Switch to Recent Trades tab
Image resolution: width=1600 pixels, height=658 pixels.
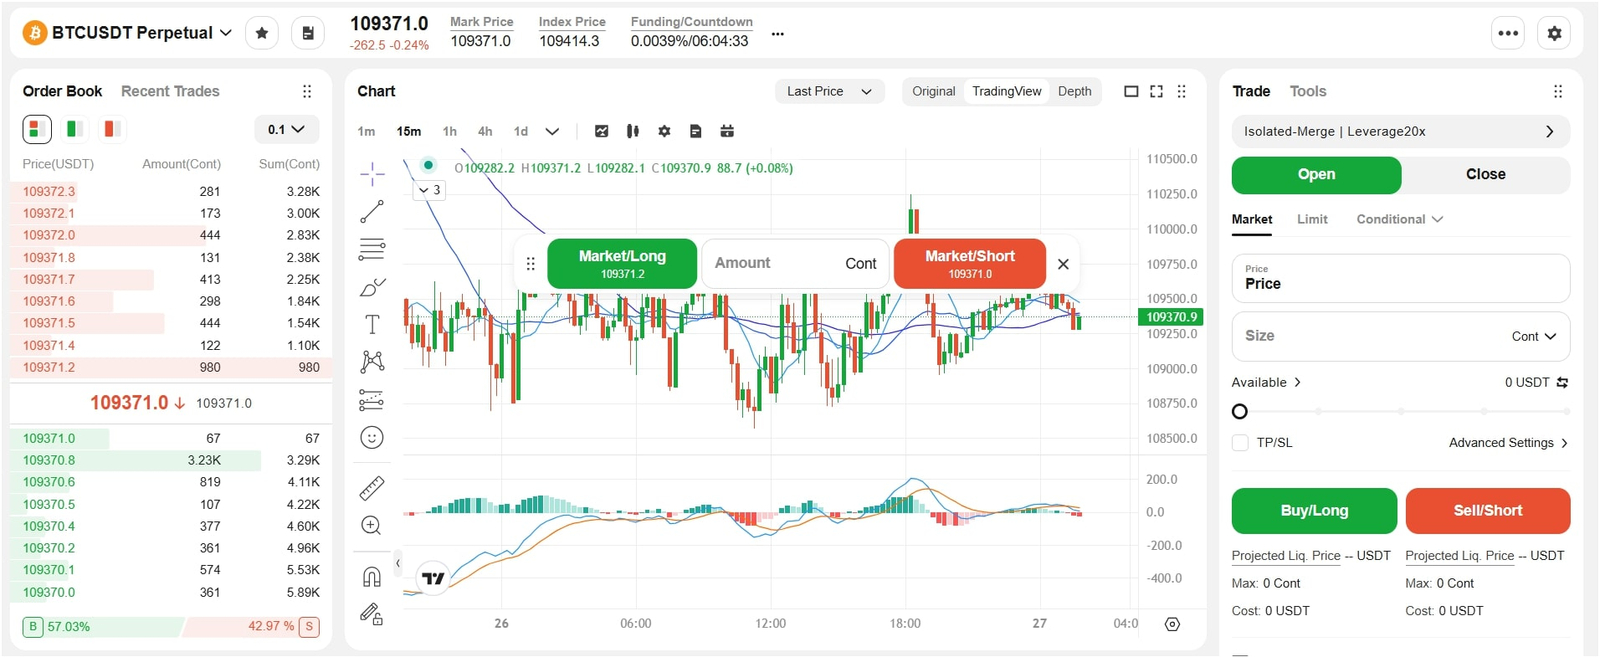170,91
